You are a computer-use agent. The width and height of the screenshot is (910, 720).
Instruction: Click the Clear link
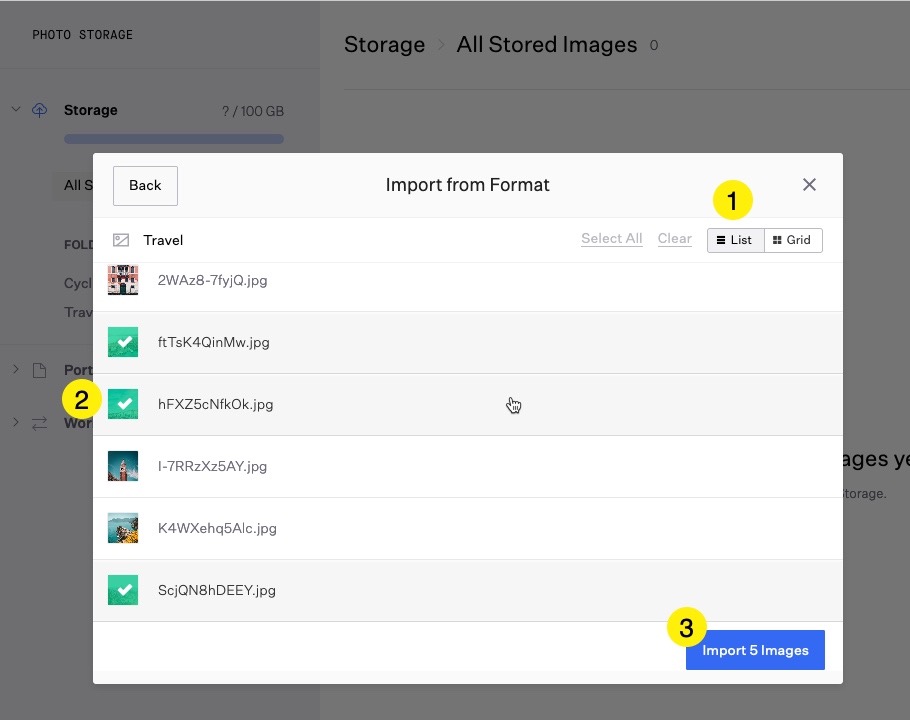point(674,239)
